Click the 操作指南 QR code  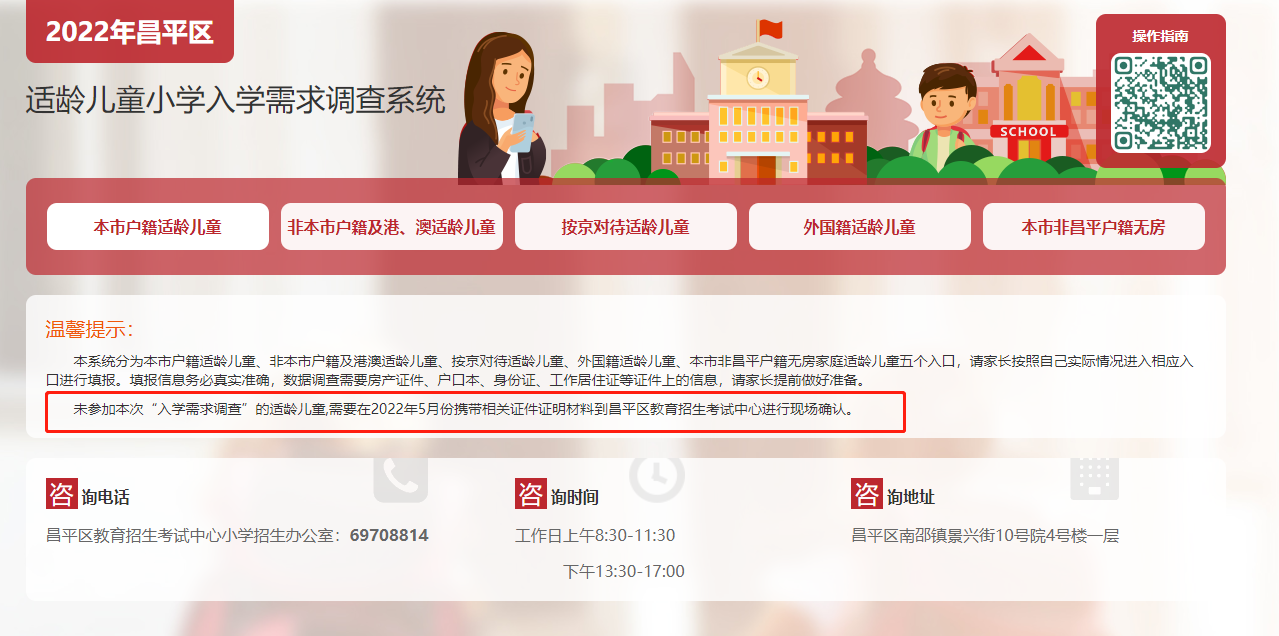1161,102
